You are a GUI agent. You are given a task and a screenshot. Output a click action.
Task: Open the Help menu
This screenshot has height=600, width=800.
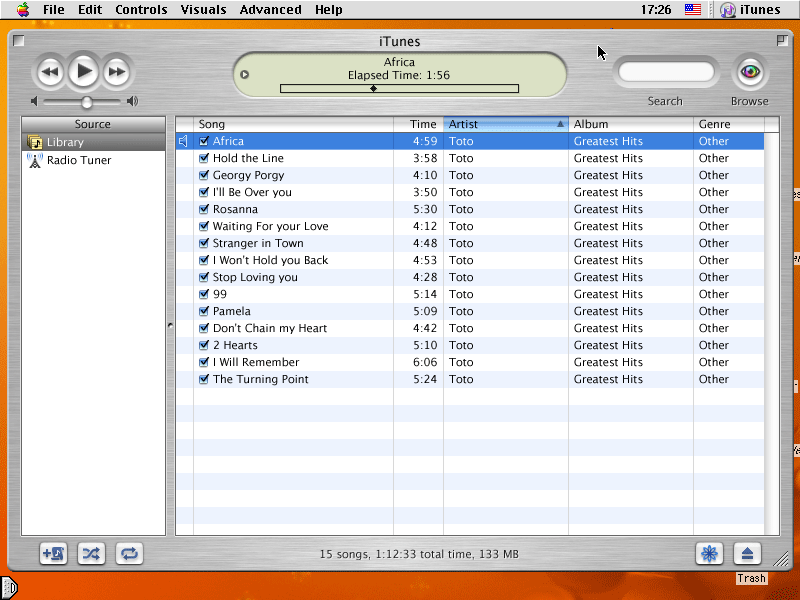[329, 10]
